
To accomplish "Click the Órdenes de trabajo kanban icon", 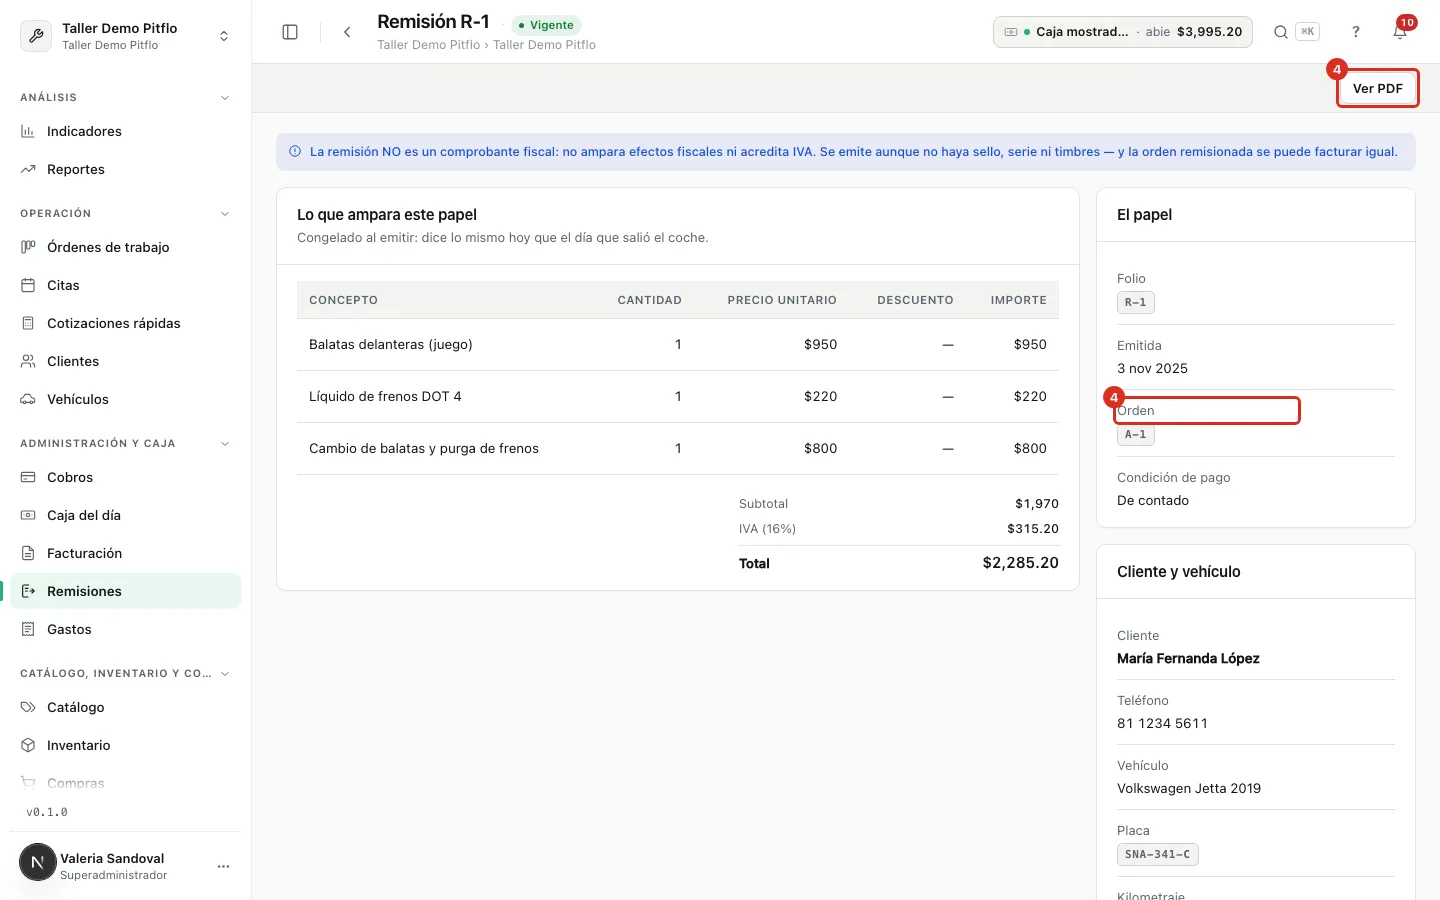I will 28,247.
